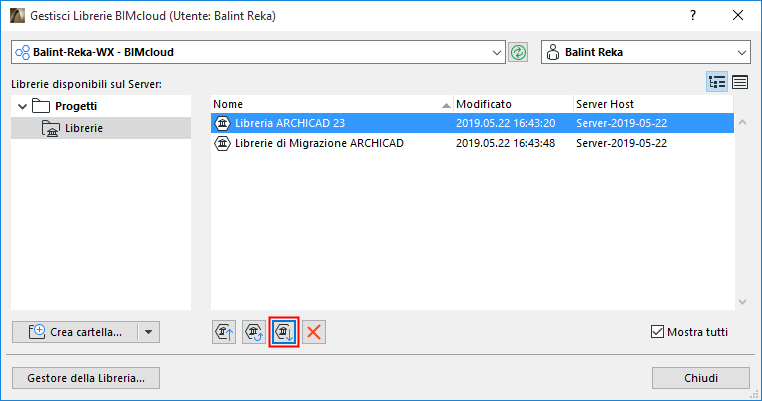The width and height of the screenshot is (762, 401).
Task: Click the 2019.05.22 16:43:48 modified date
Action: (505, 143)
